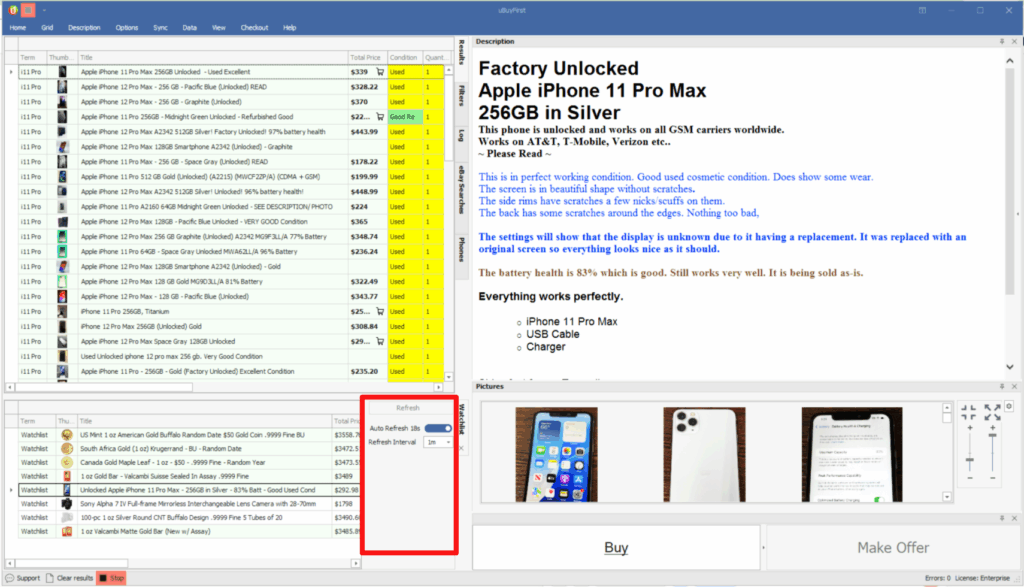Sort results by Total Price column header

click(366, 57)
